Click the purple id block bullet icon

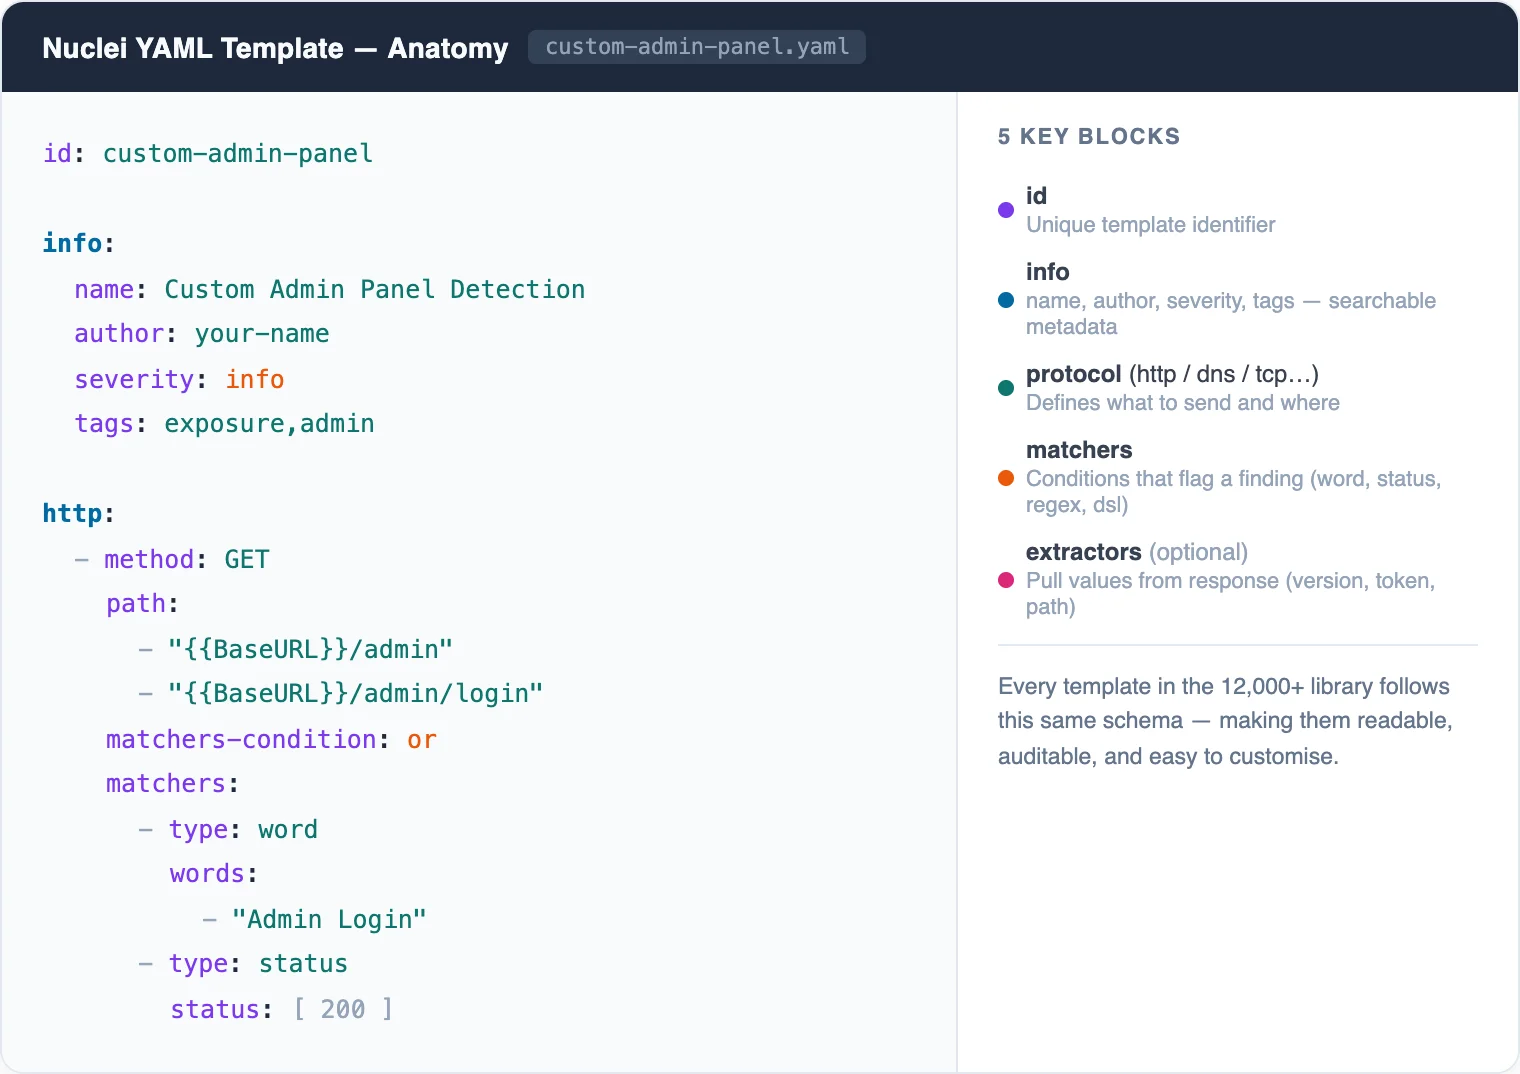point(1005,210)
